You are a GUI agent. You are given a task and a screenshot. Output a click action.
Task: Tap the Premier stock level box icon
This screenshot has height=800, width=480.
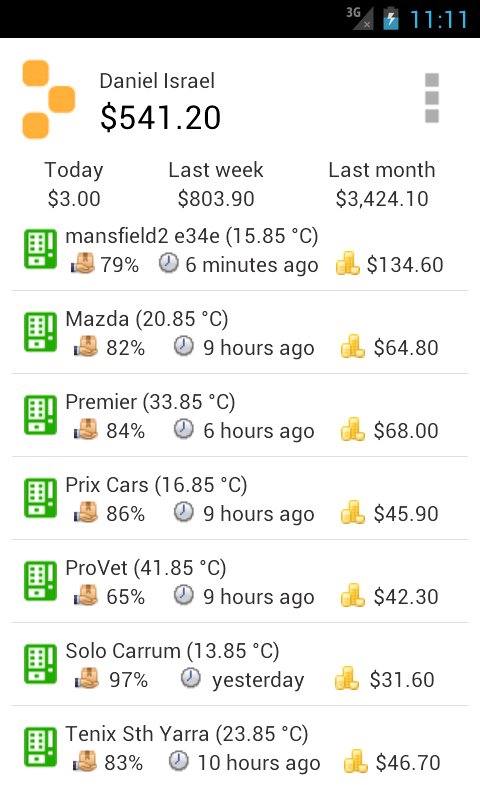pyautogui.click(x=86, y=430)
